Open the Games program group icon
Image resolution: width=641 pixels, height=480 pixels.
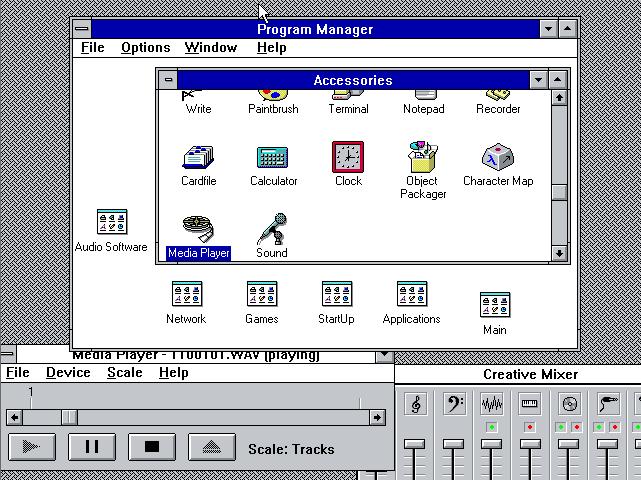[x=262, y=294]
